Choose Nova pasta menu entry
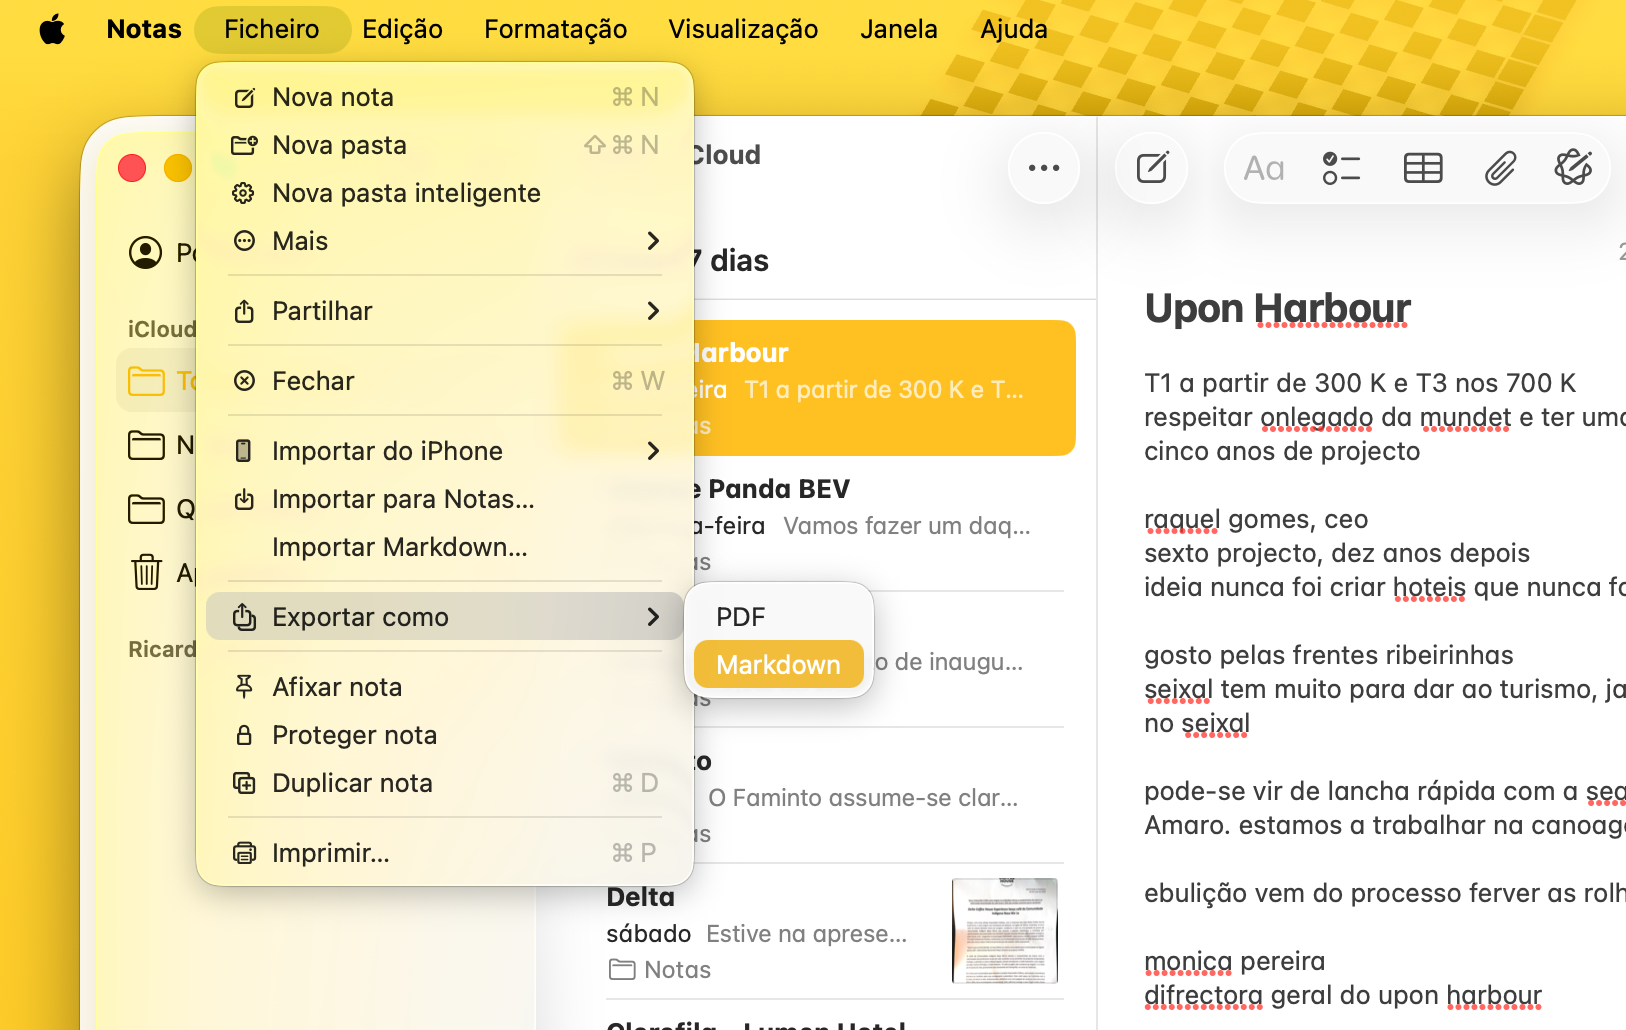This screenshot has width=1626, height=1030. point(445,145)
